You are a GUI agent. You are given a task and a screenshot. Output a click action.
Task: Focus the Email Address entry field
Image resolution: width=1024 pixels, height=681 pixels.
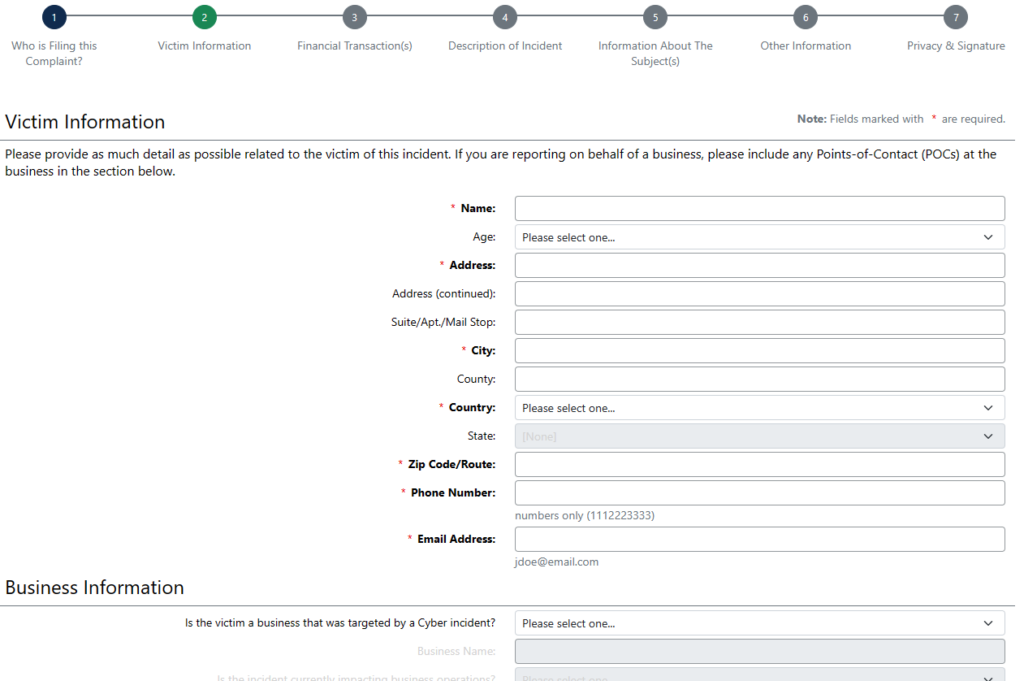[x=758, y=539]
